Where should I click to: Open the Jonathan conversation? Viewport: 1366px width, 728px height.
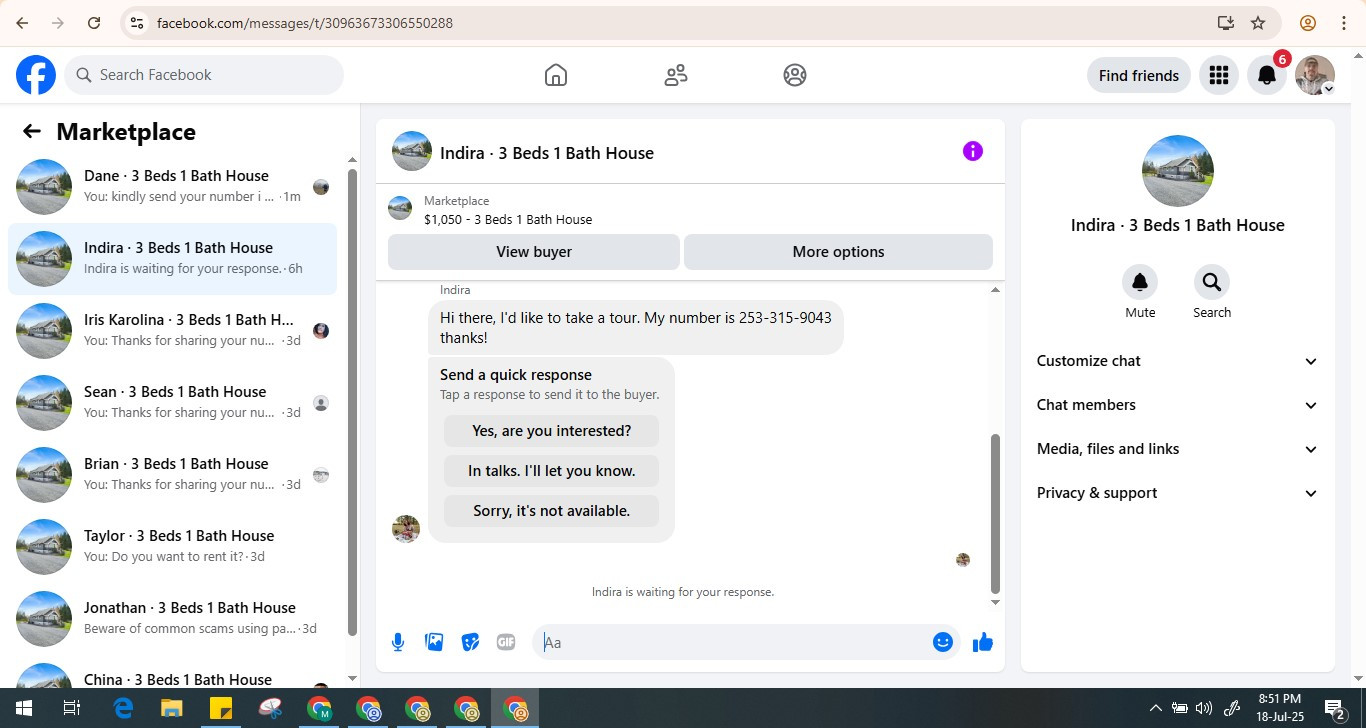point(172,619)
